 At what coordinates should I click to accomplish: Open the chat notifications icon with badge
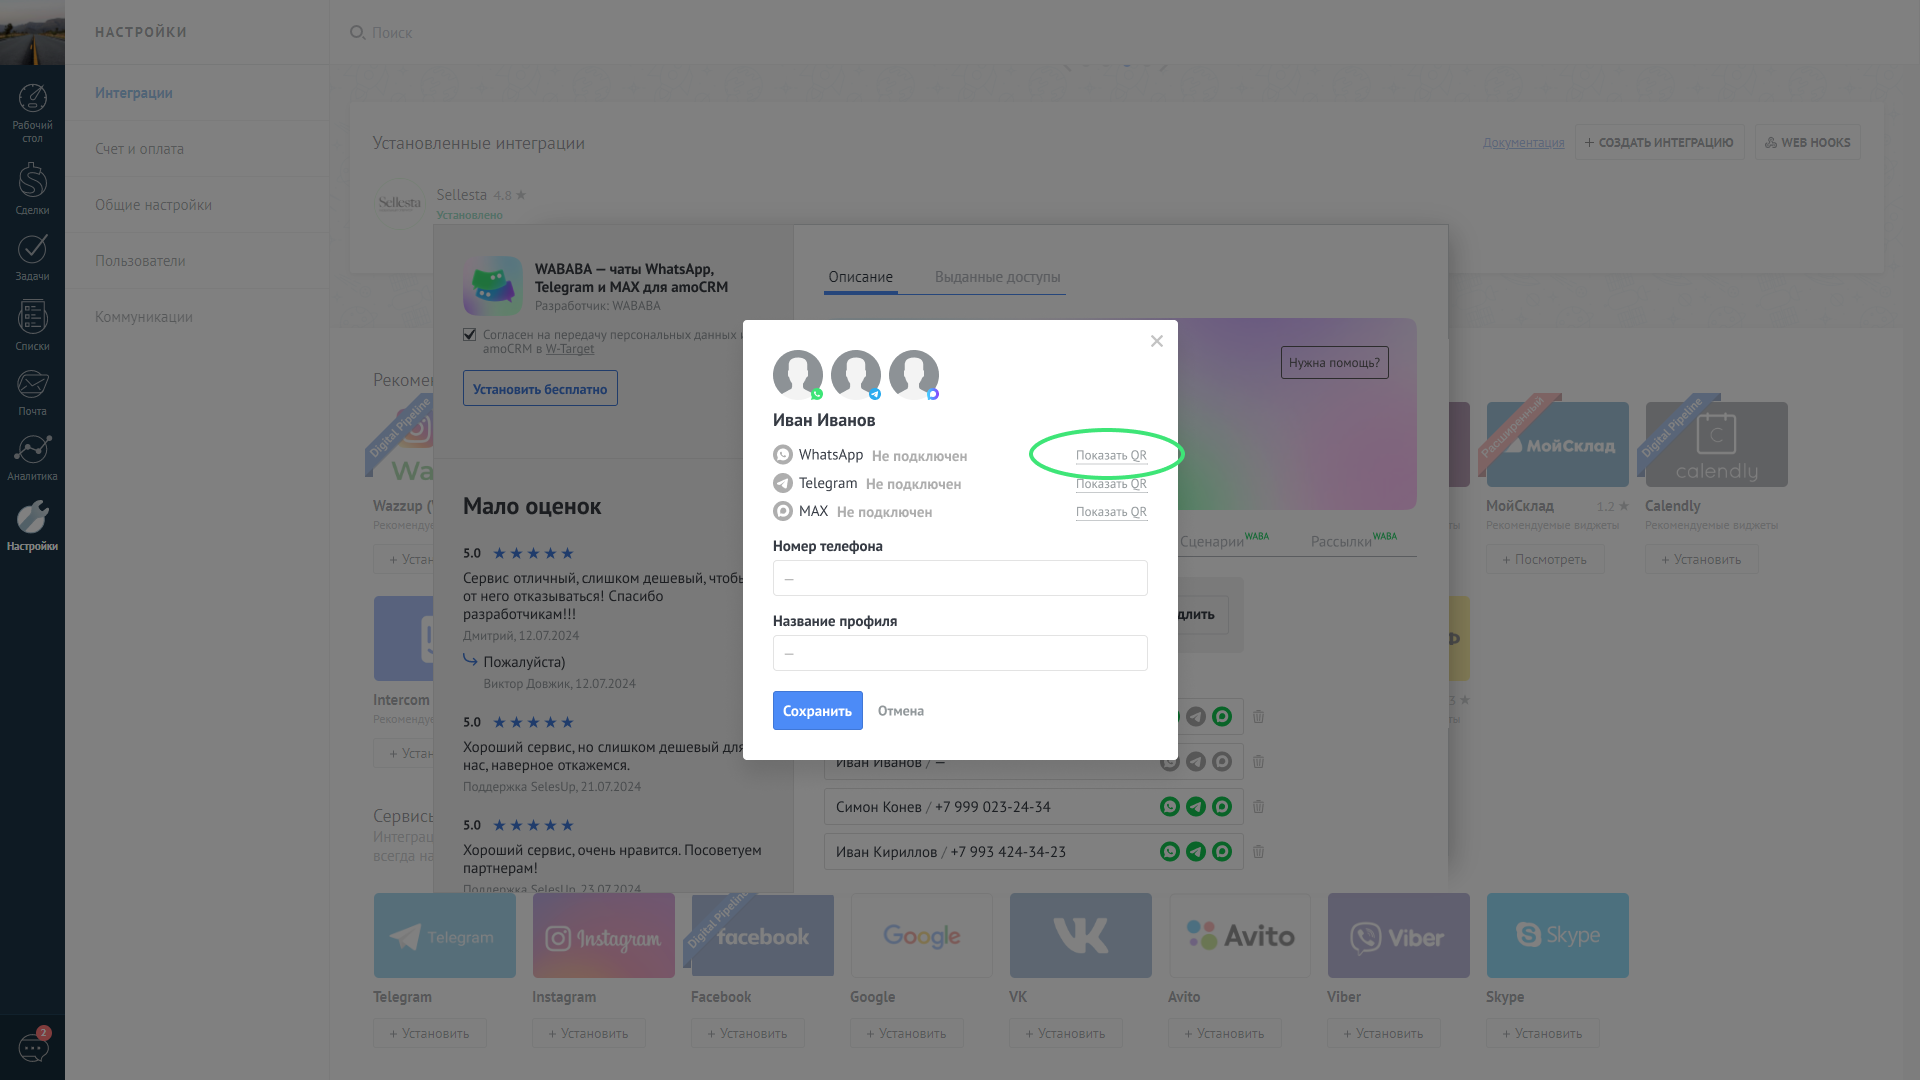pos(34,1047)
